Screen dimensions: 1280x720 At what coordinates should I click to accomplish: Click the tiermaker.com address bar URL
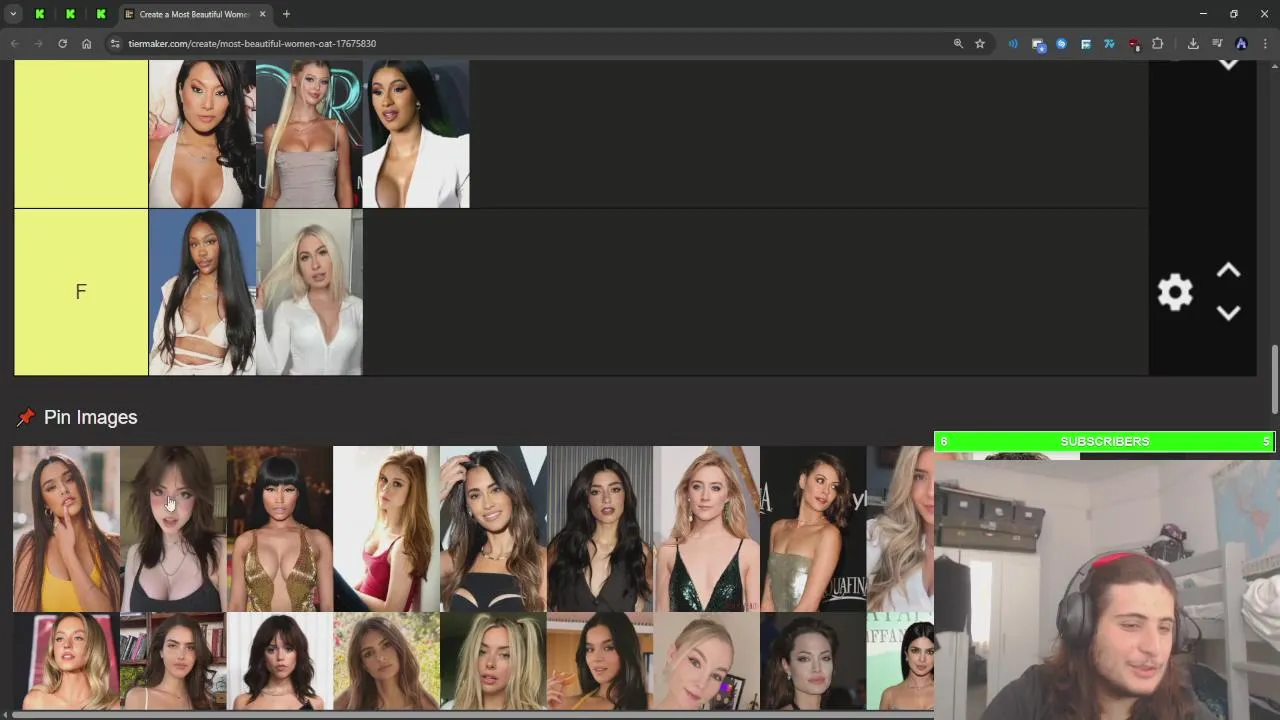(x=252, y=44)
